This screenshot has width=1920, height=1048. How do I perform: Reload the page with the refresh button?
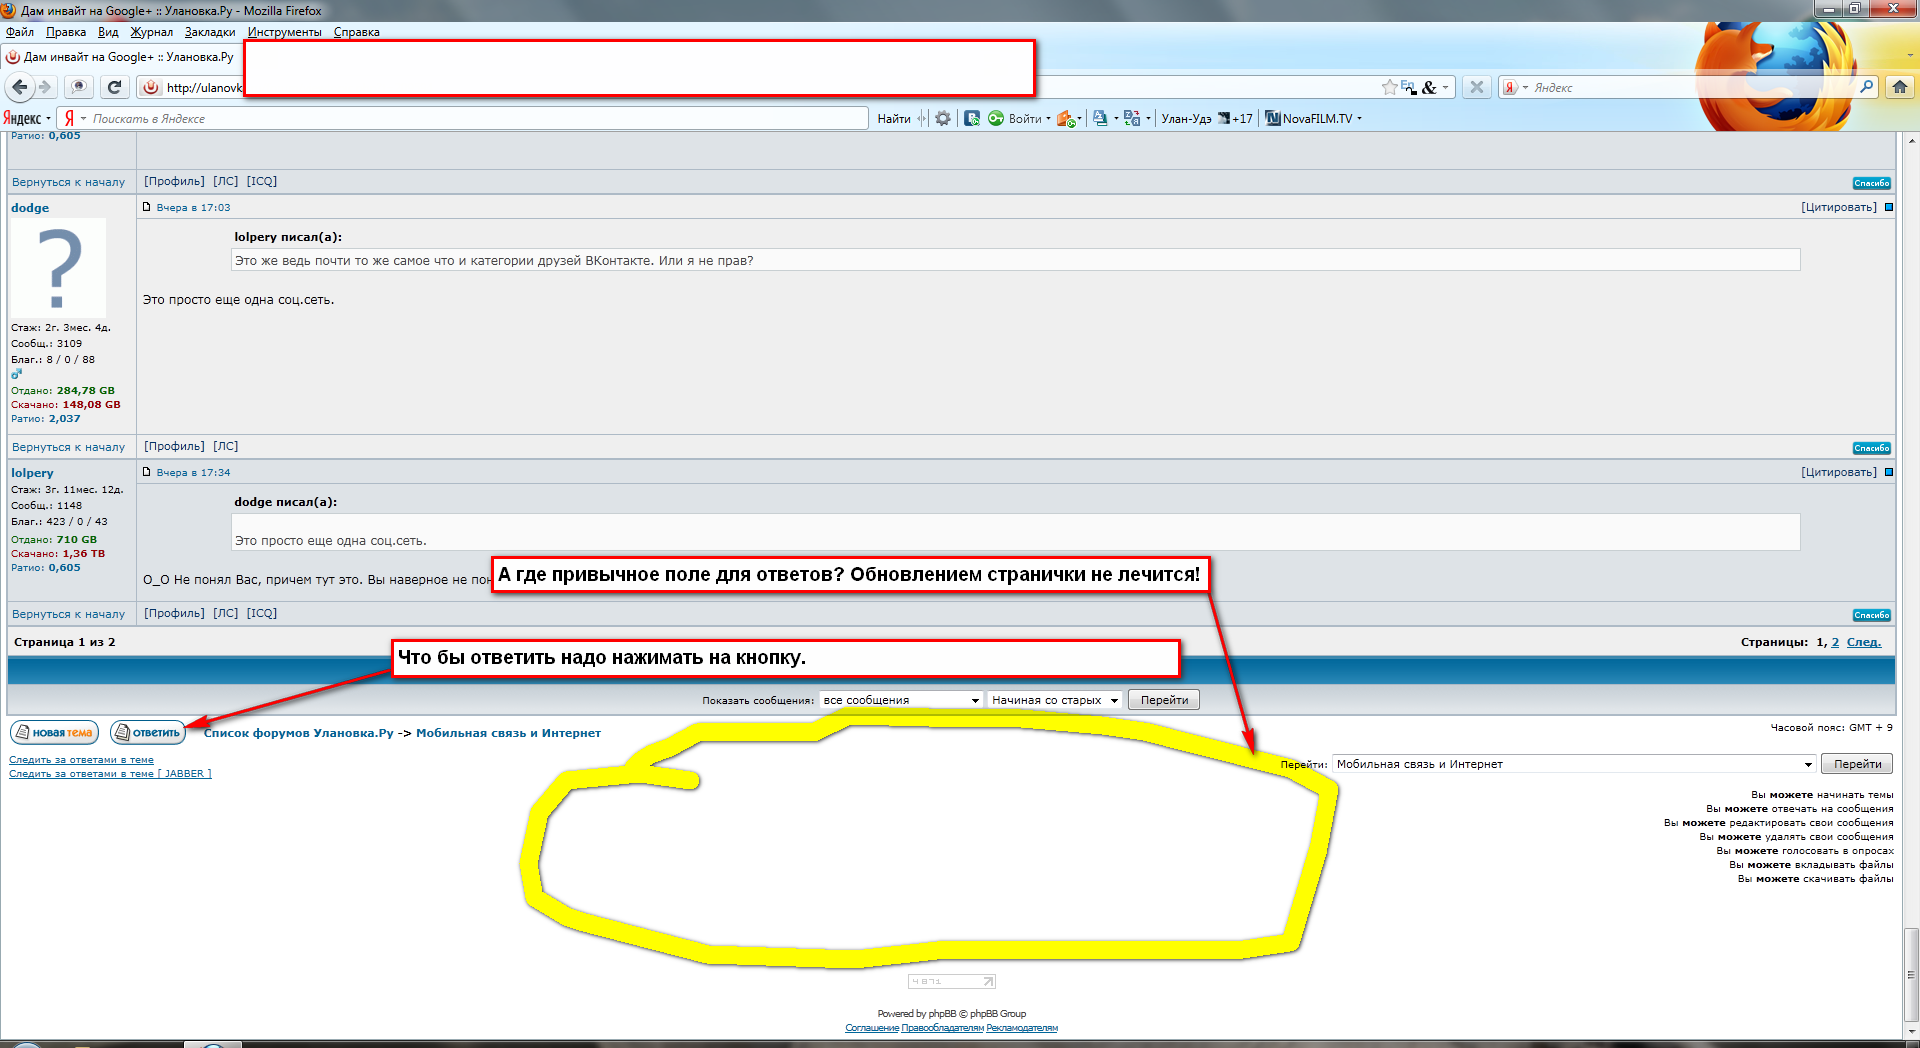coord(114,87)
